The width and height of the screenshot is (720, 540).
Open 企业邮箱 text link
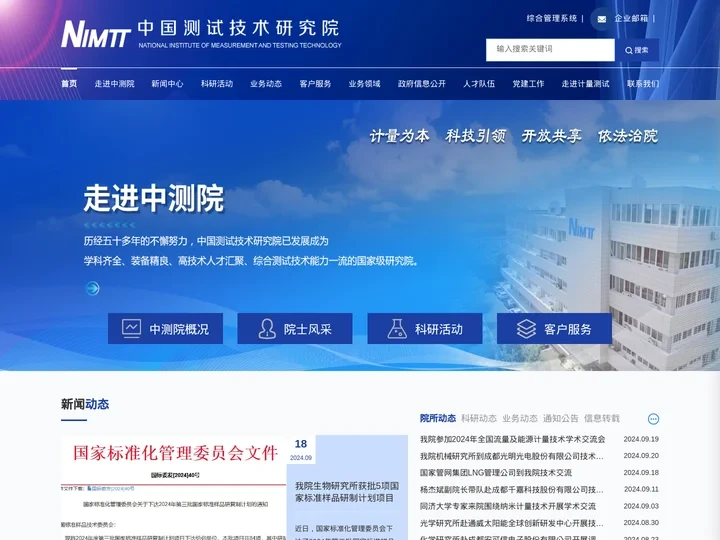point(631,19)
